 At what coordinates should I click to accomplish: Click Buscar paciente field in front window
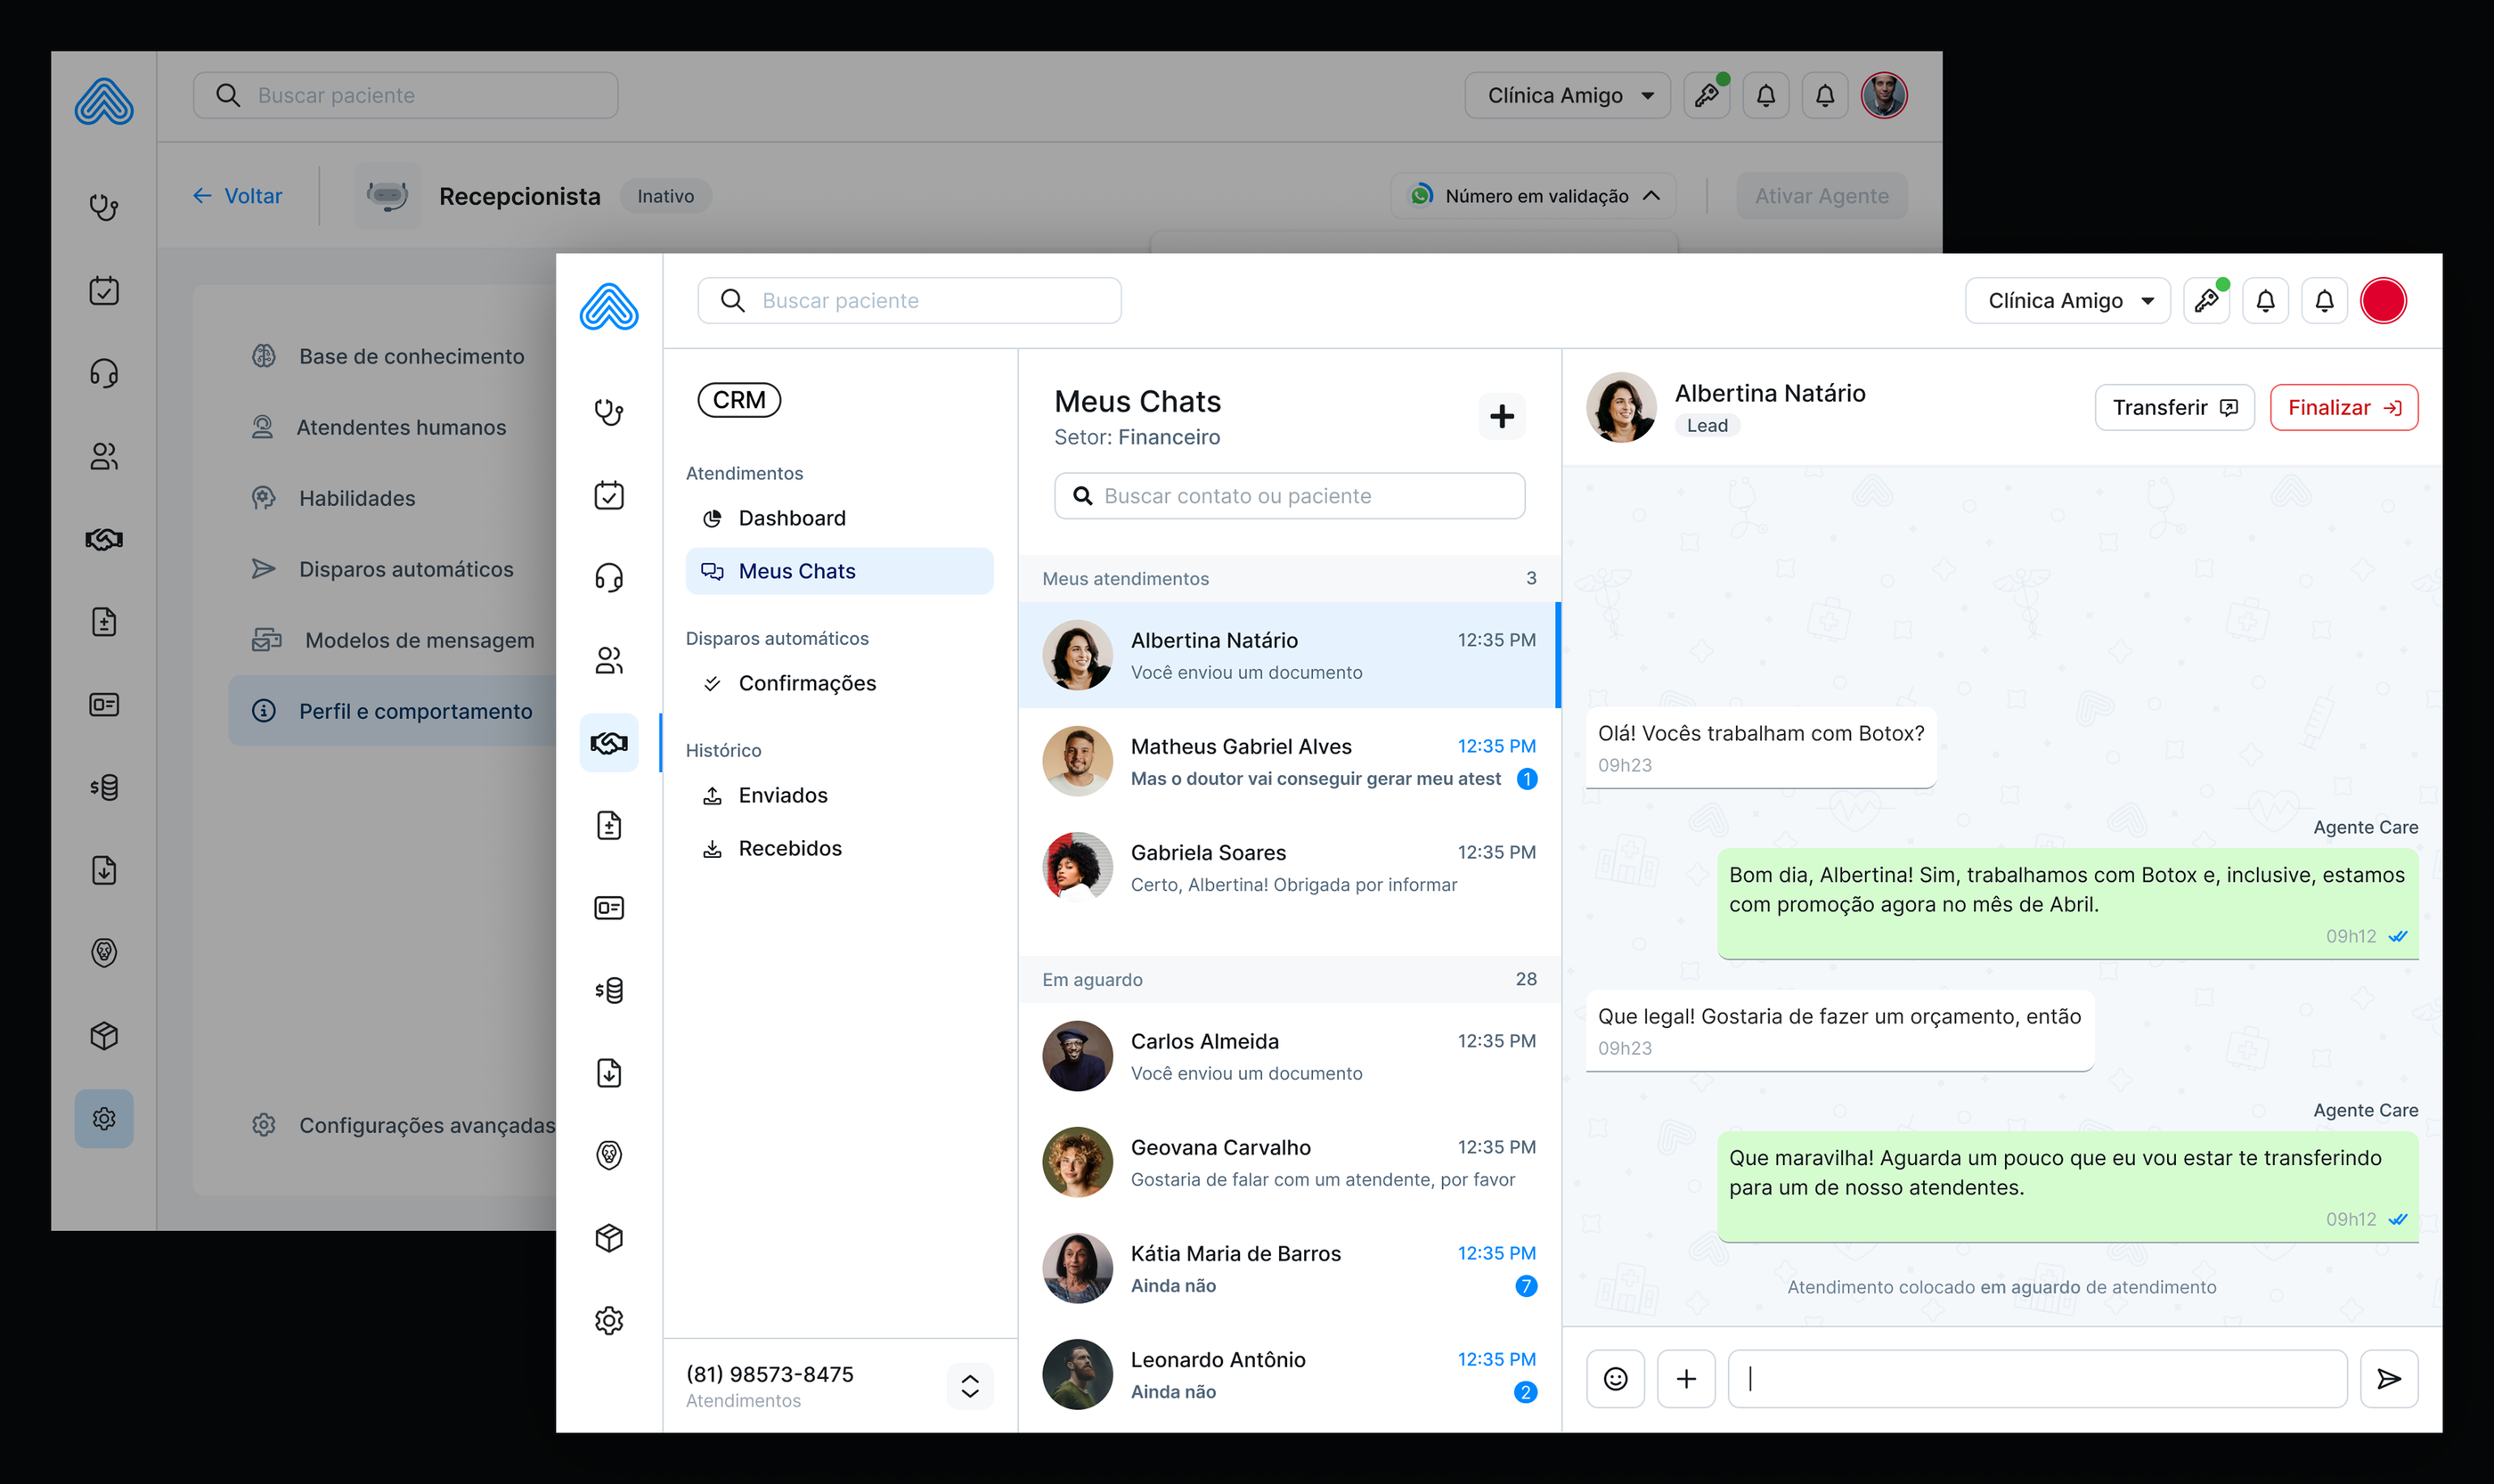point(909,301)
